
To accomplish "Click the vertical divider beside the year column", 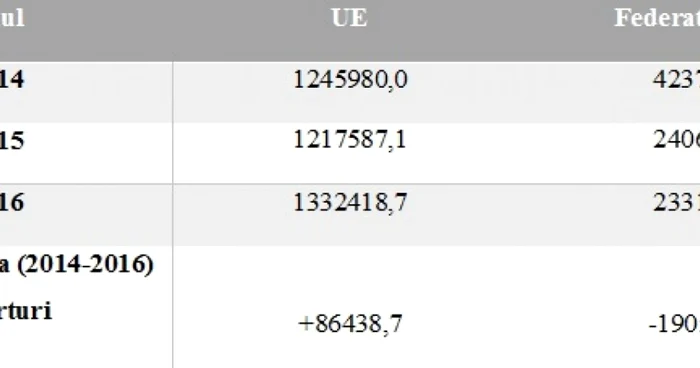I will coord(173,214).
